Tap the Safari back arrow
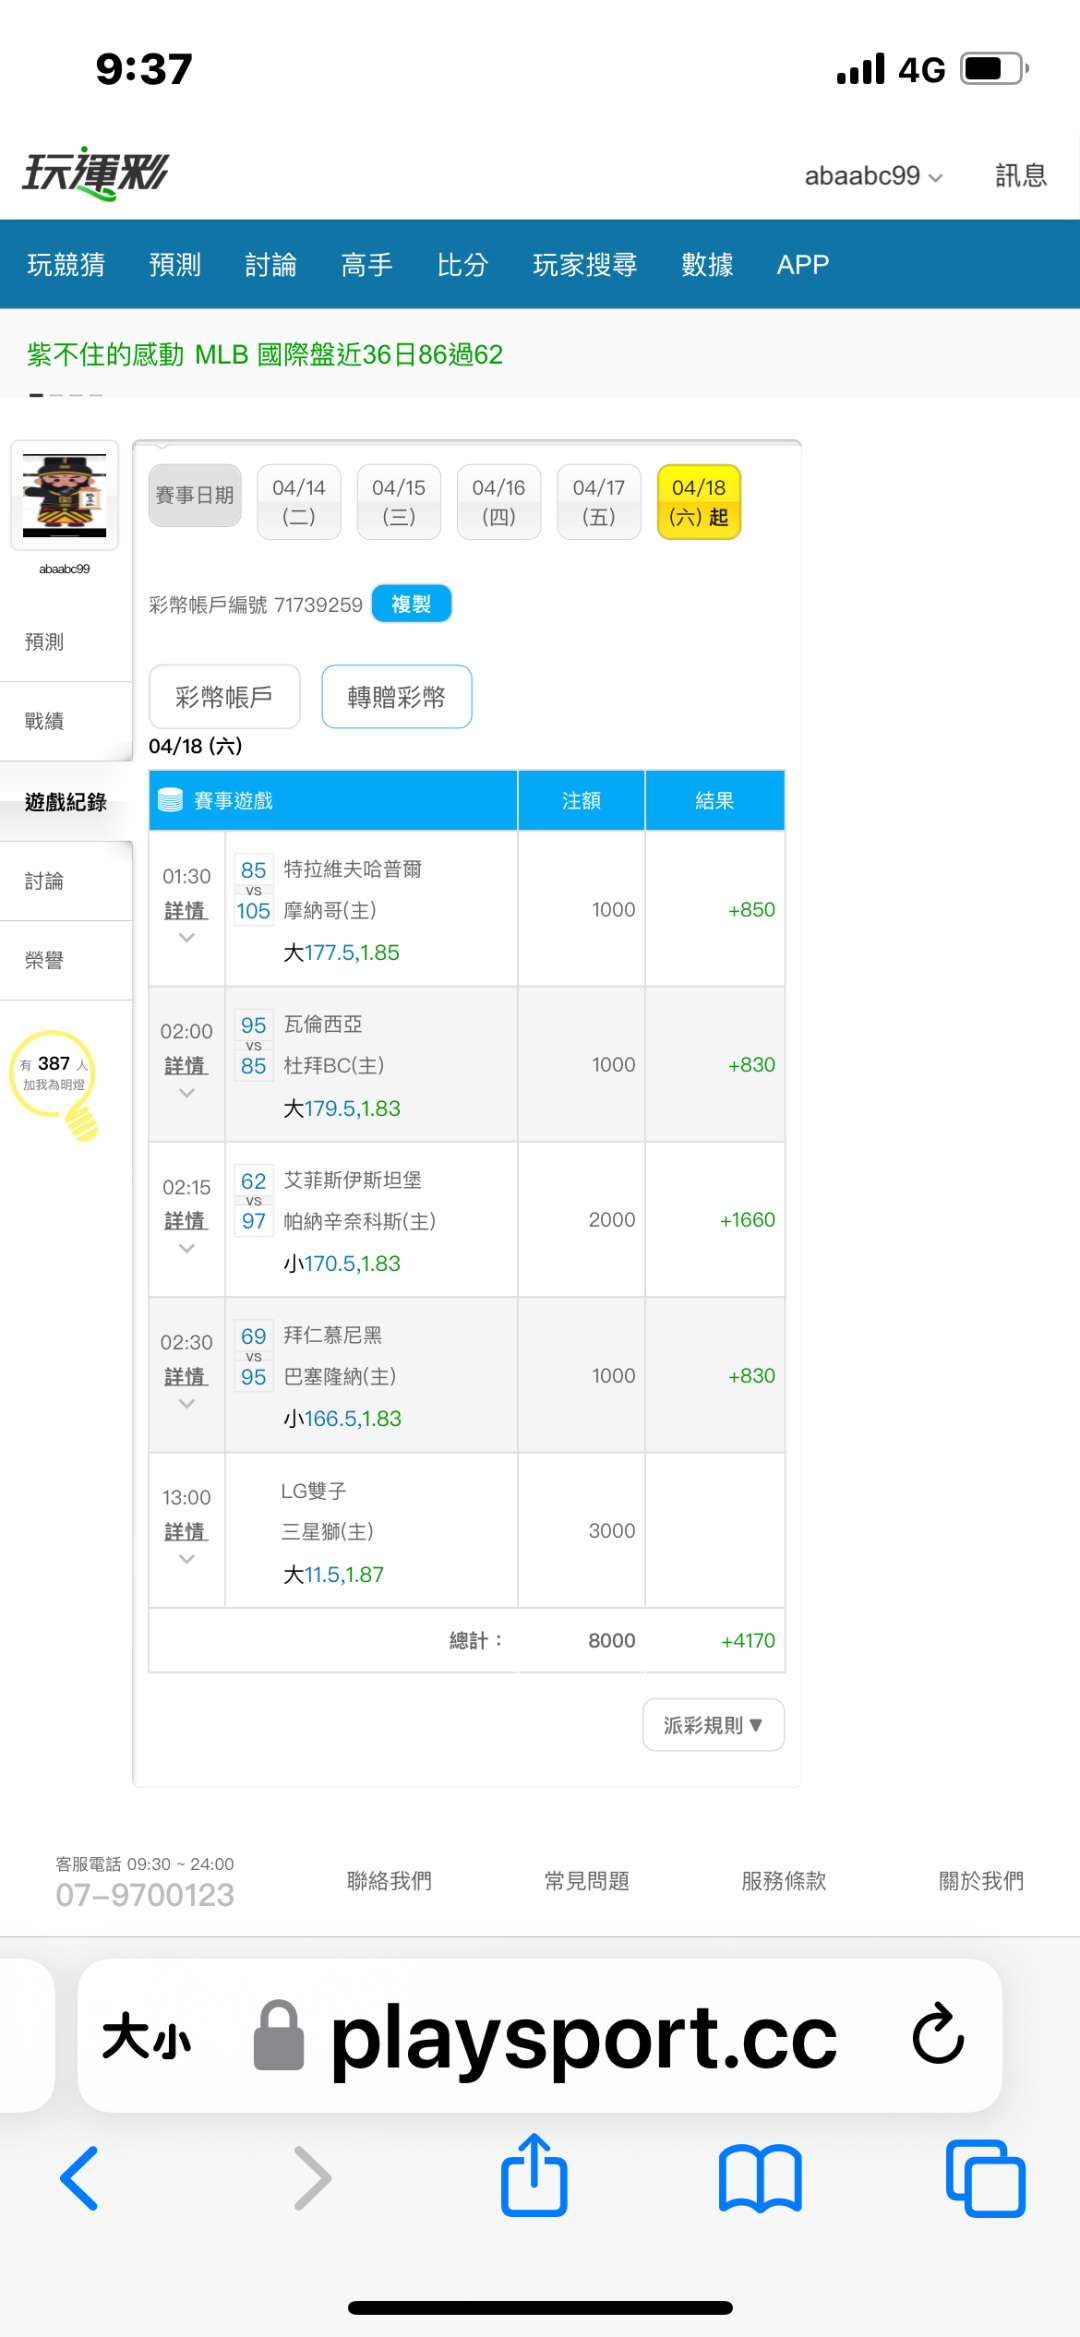The height and width of the screenshot is (2337, 1080). (80, 2178)
